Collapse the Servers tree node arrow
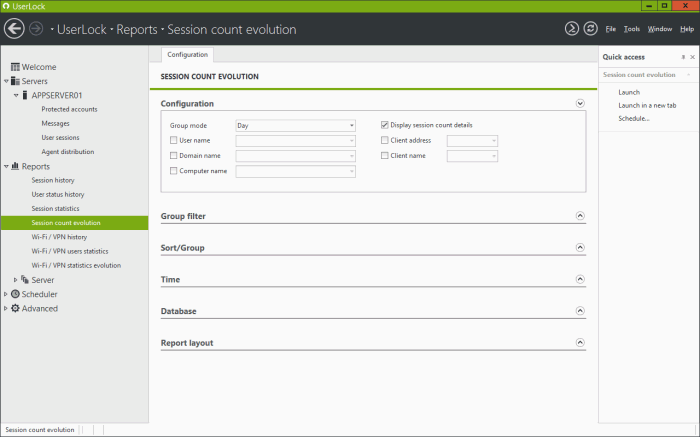 (x=6, y=81)
